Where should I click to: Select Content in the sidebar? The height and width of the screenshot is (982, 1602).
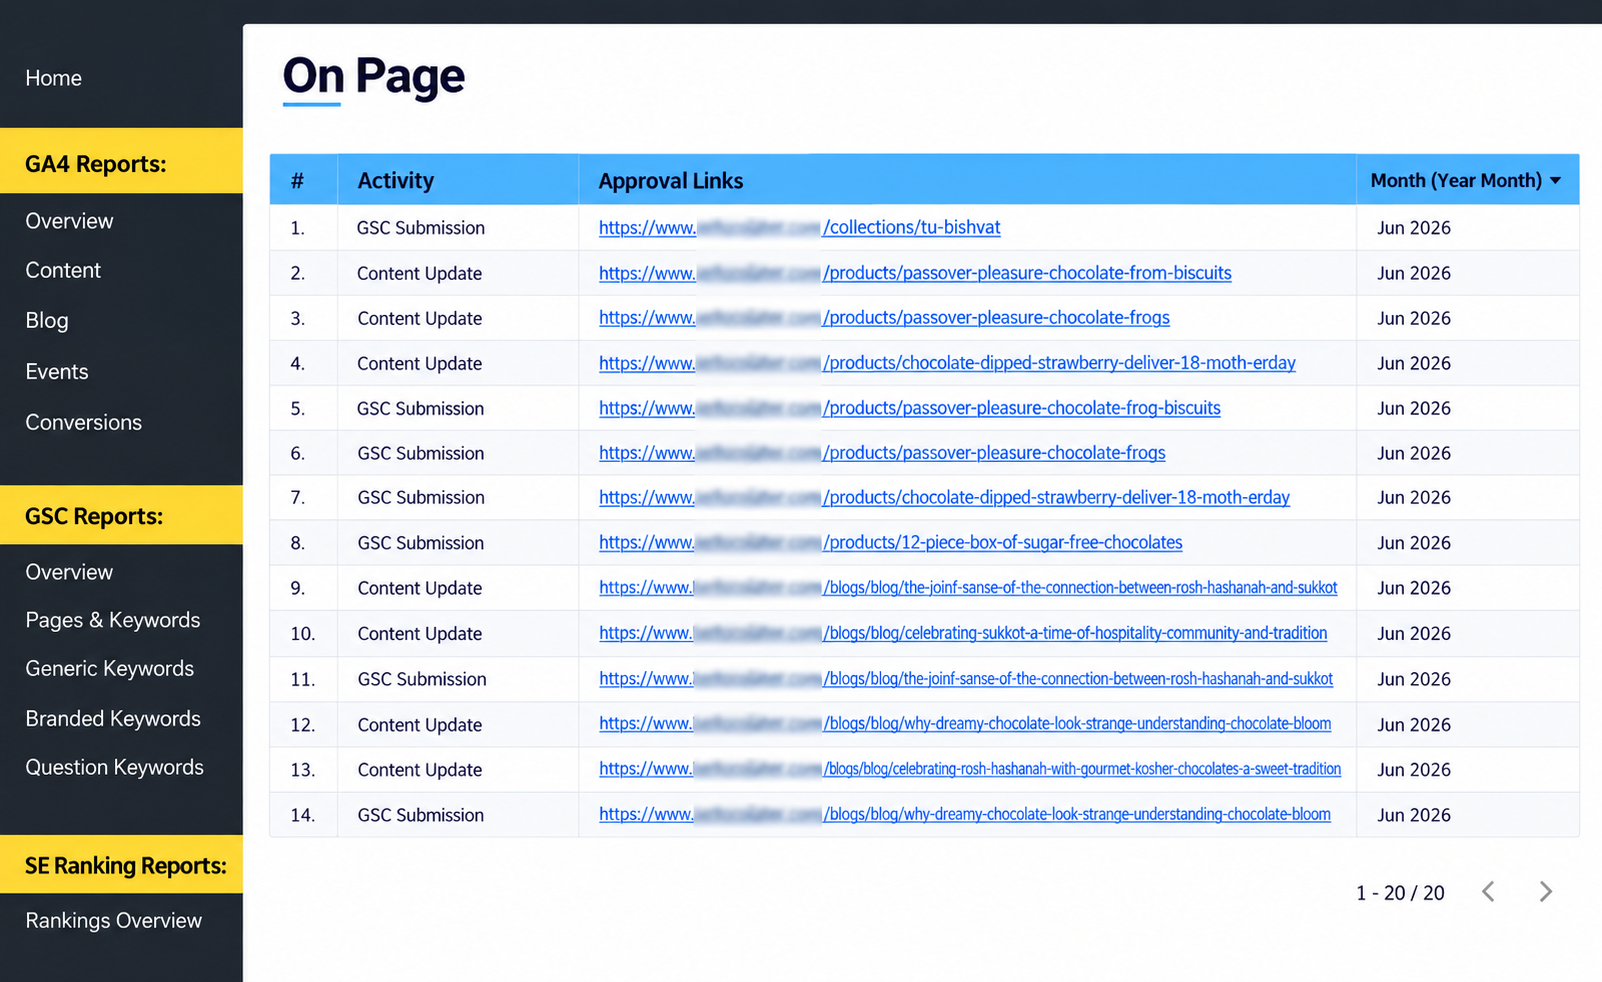63,270
